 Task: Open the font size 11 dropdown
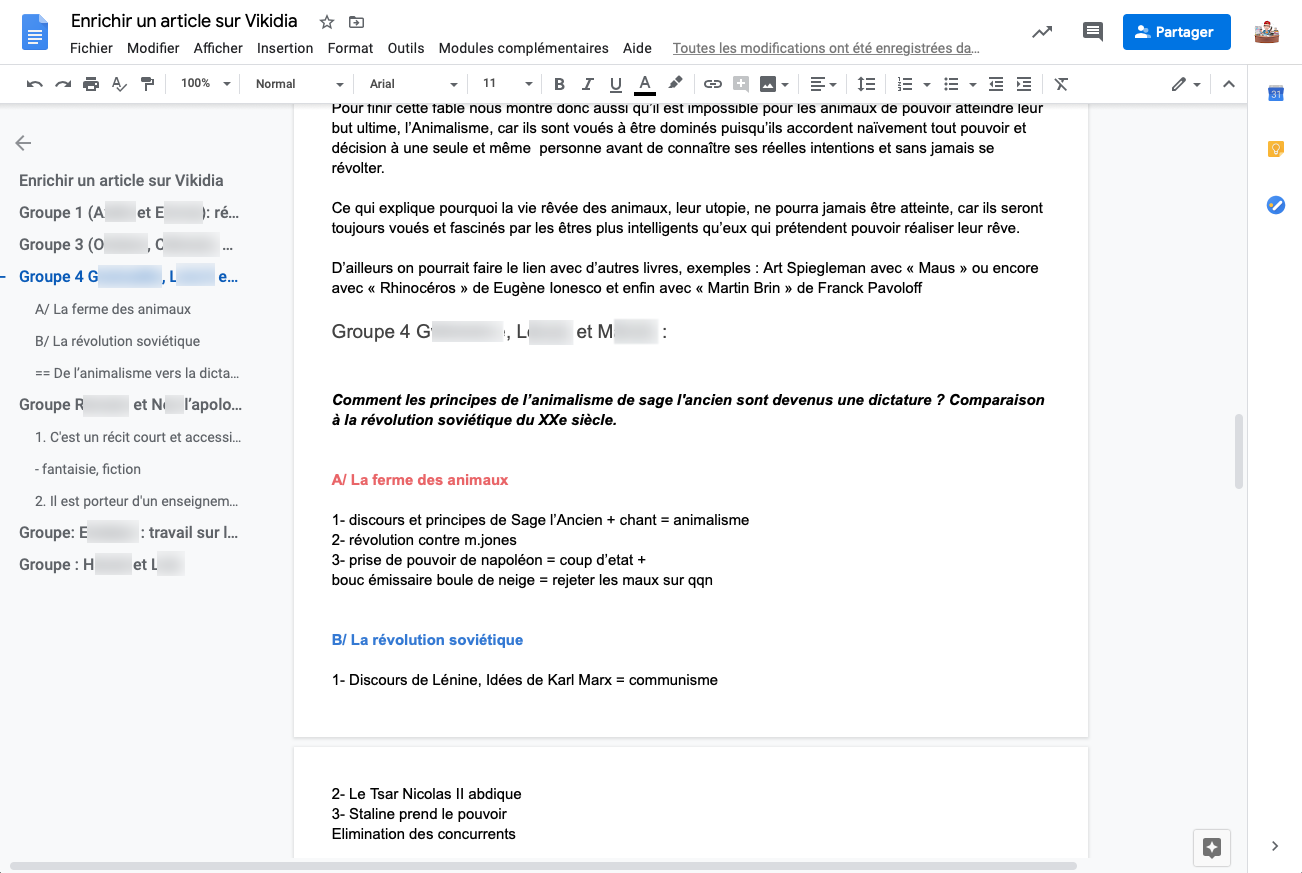(508, 84)
